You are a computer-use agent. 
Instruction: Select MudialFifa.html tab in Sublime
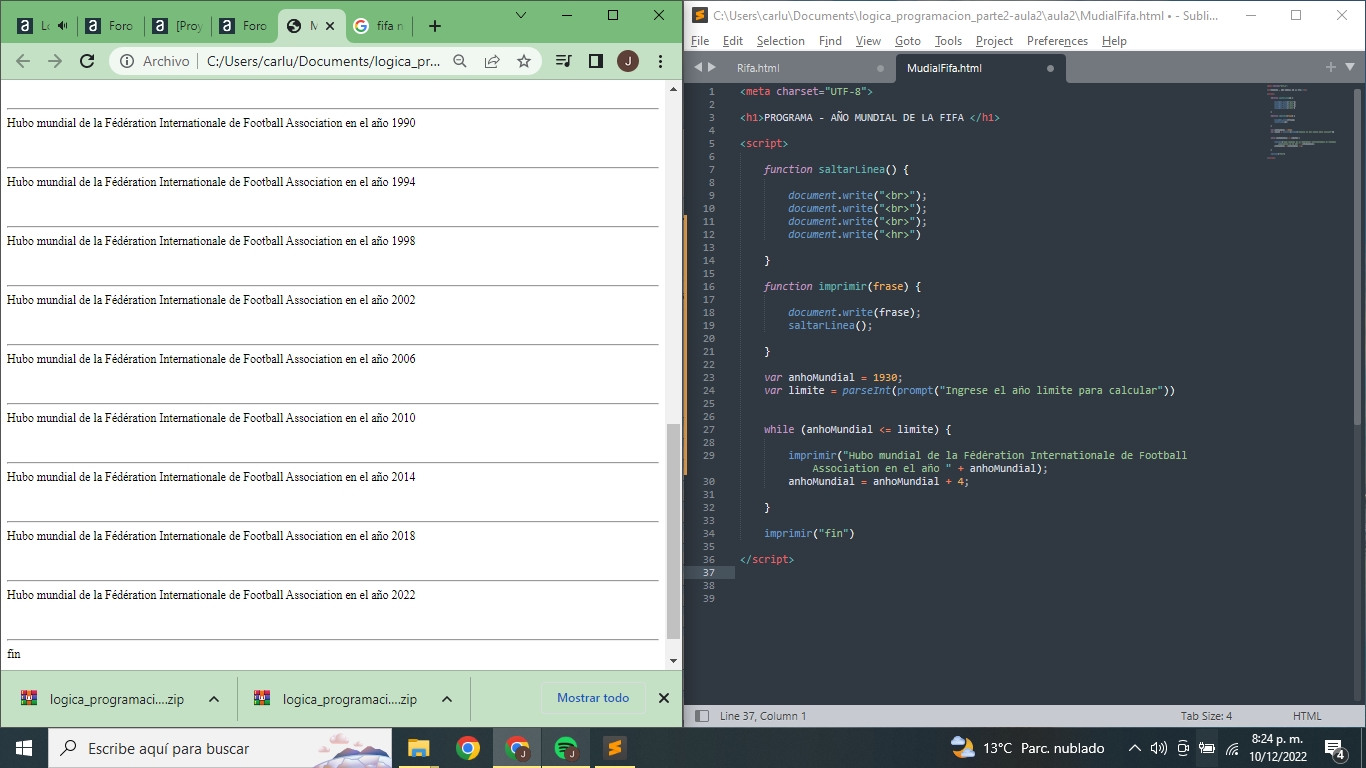[x=944, y=68]
